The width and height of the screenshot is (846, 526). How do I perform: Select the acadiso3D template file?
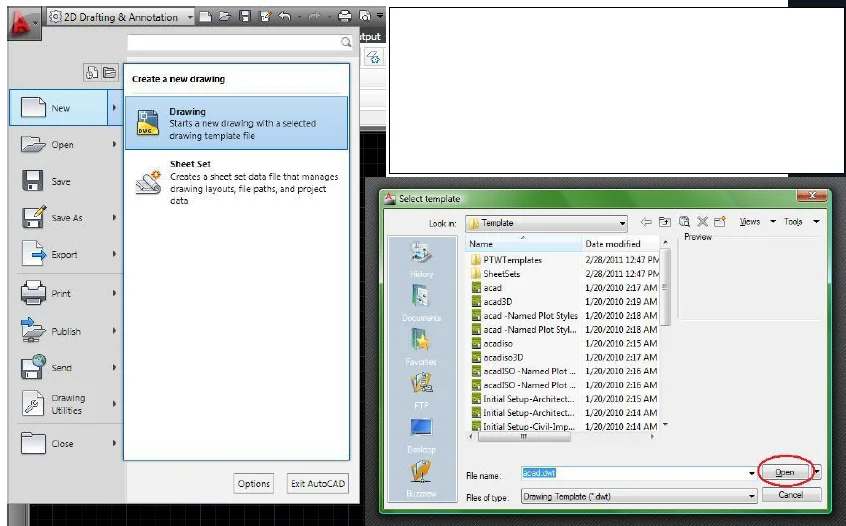(497, 357)
